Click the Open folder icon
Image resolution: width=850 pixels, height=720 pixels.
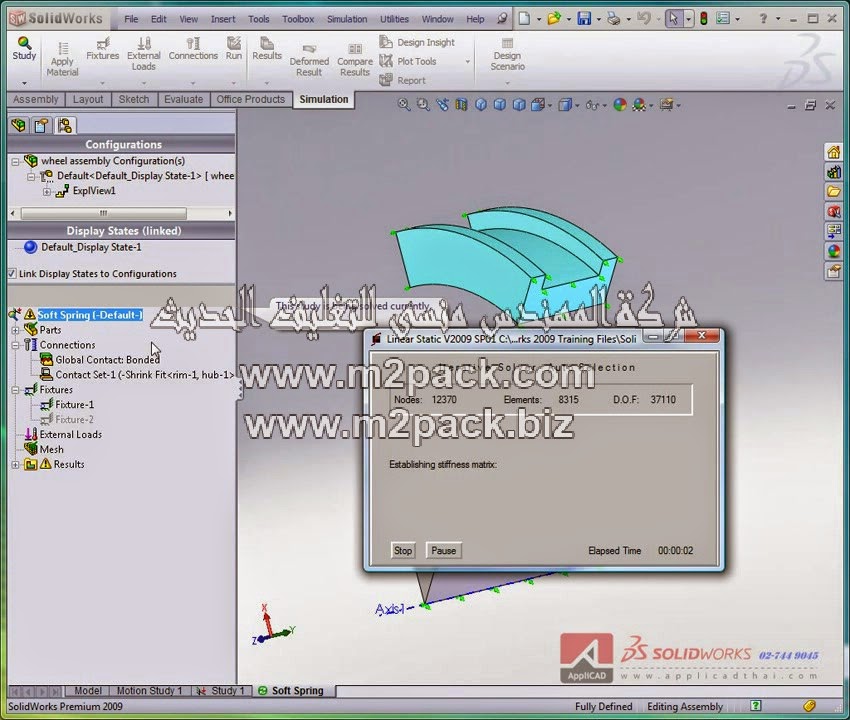554,19
